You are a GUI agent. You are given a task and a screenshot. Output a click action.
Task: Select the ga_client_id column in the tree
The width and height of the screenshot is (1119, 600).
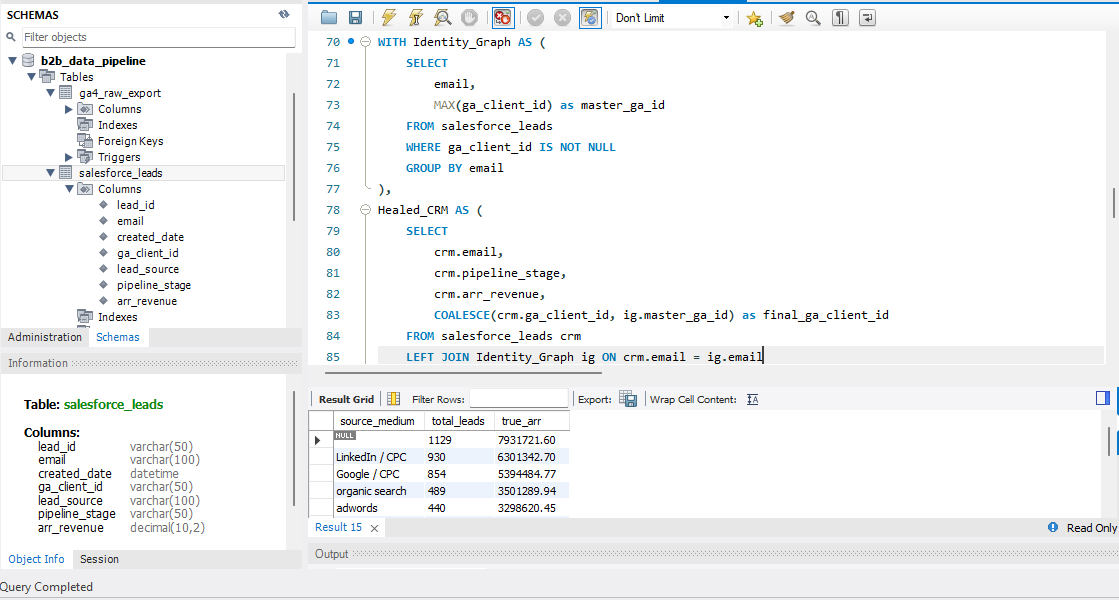click(148, 253)
